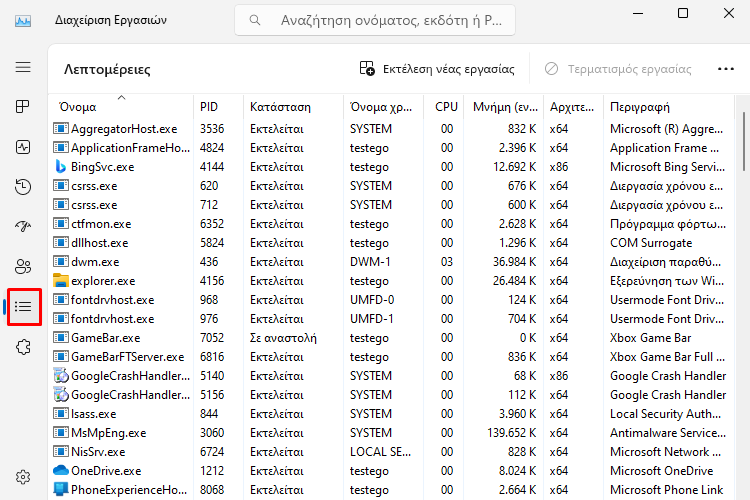Viewport: 750px width, 500px height.
Task: Click the vertical scrollbar of process list
Action: tap(744, 141)
